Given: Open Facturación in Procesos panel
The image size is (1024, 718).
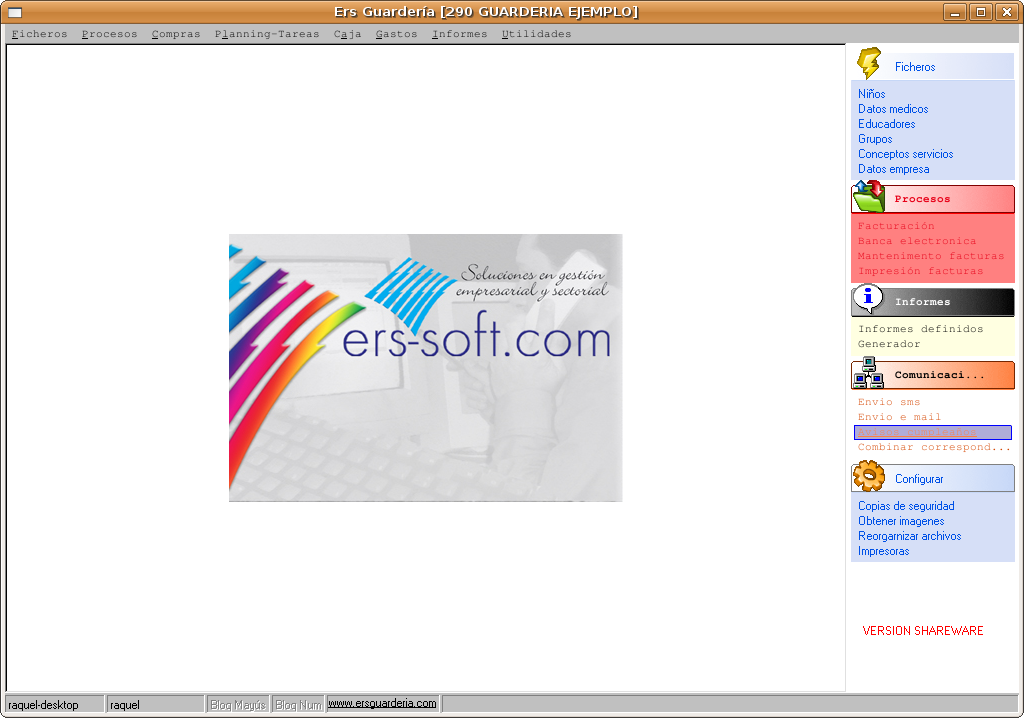Looking at the screenshot, I should click(x=895, y=226).
